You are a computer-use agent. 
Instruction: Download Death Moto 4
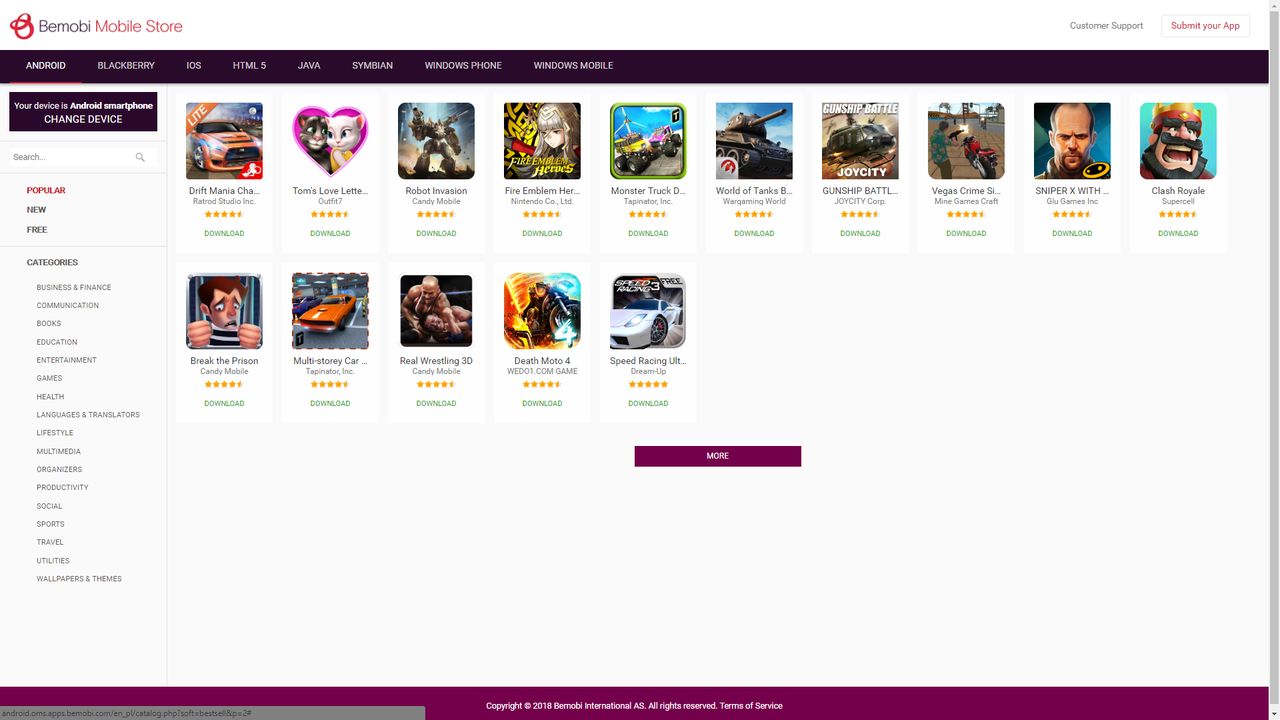pos(542,404)
